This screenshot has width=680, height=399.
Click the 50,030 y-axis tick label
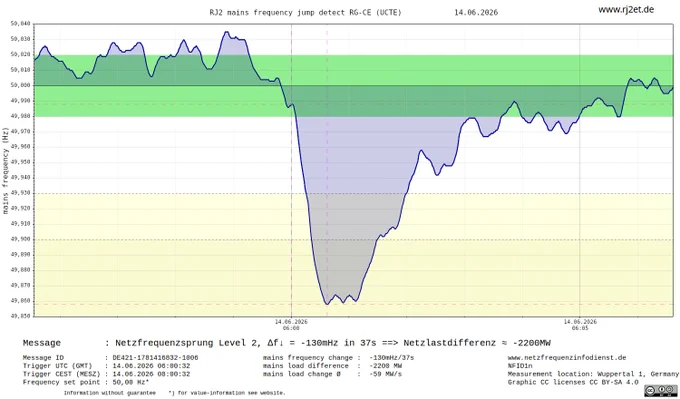point(21,39)
